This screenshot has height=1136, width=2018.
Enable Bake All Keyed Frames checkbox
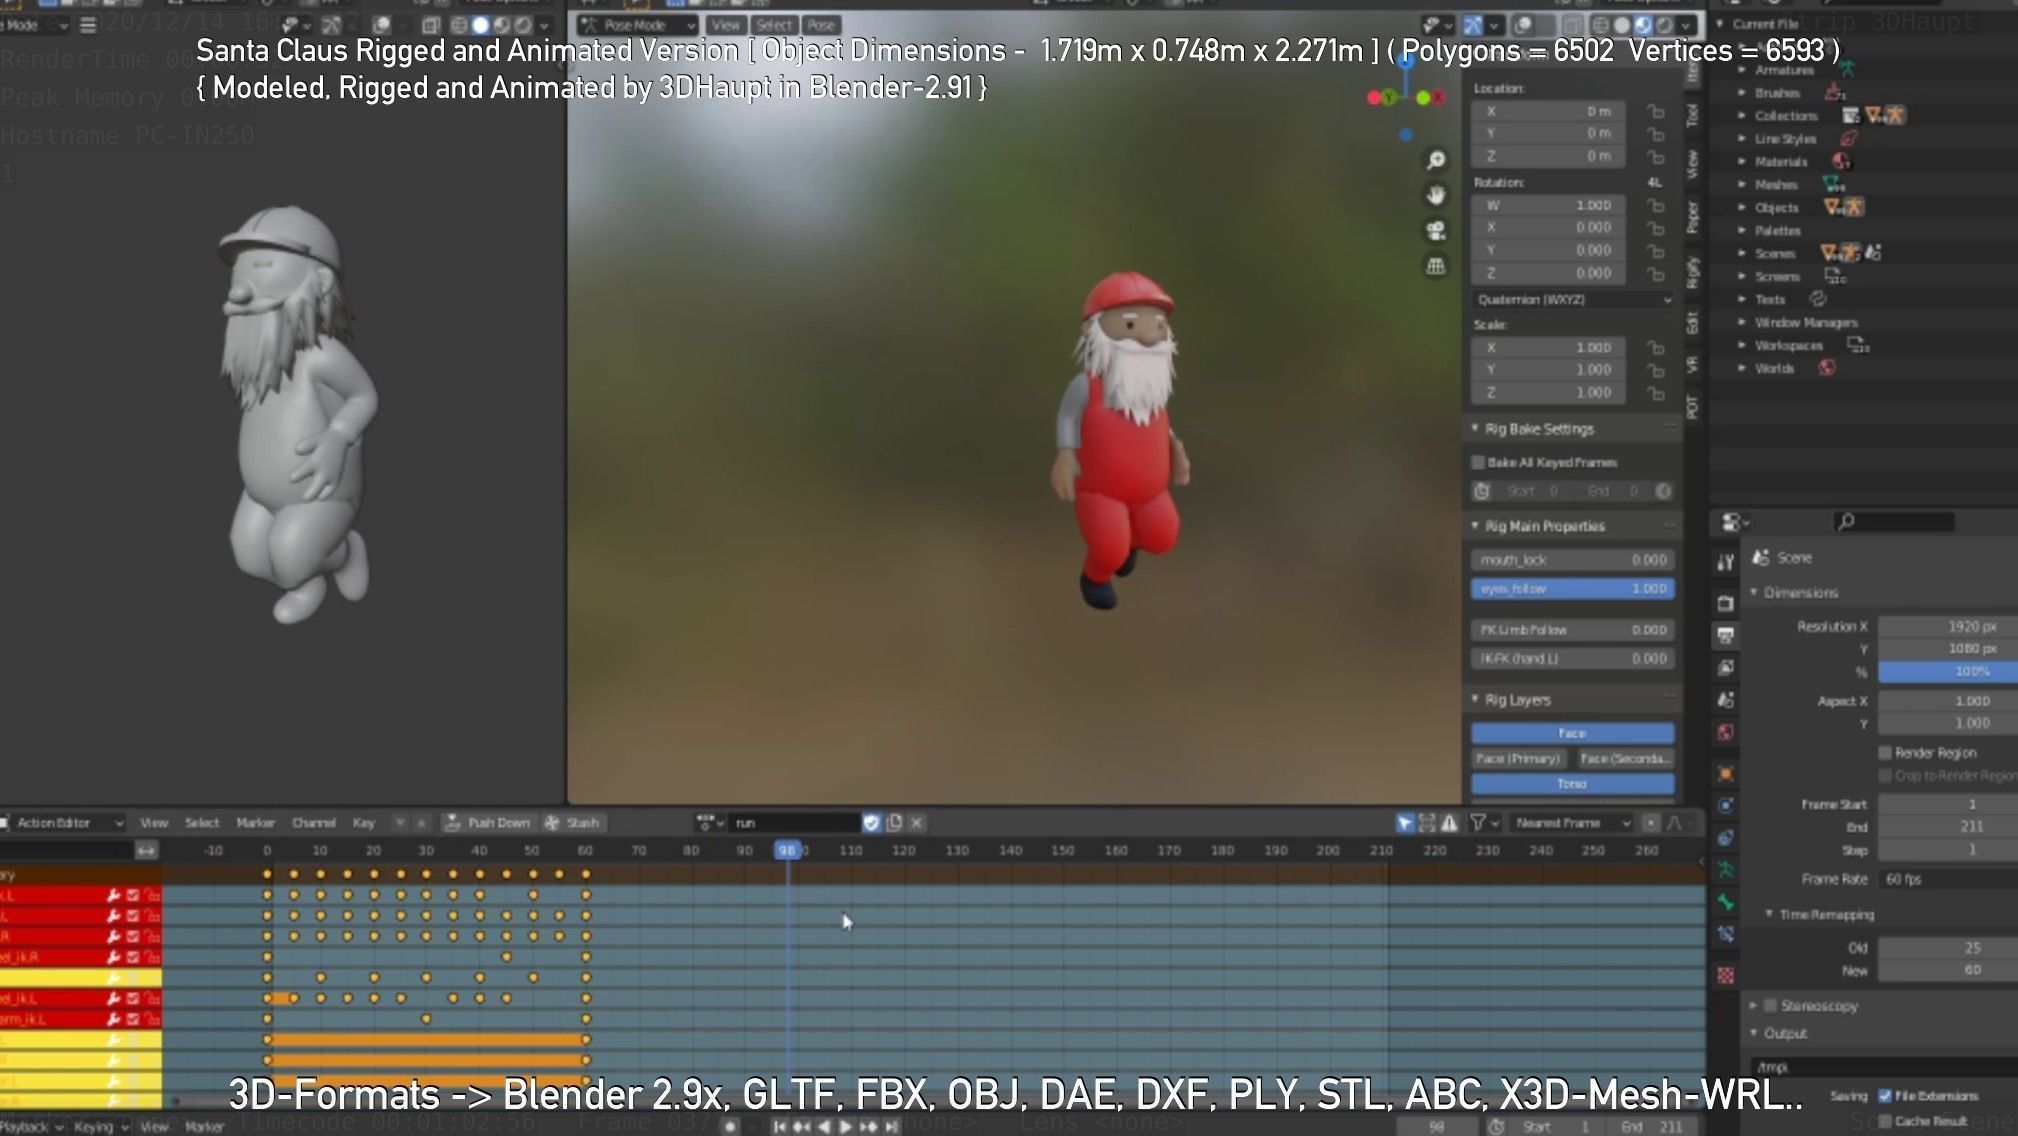click(1478, 462)
